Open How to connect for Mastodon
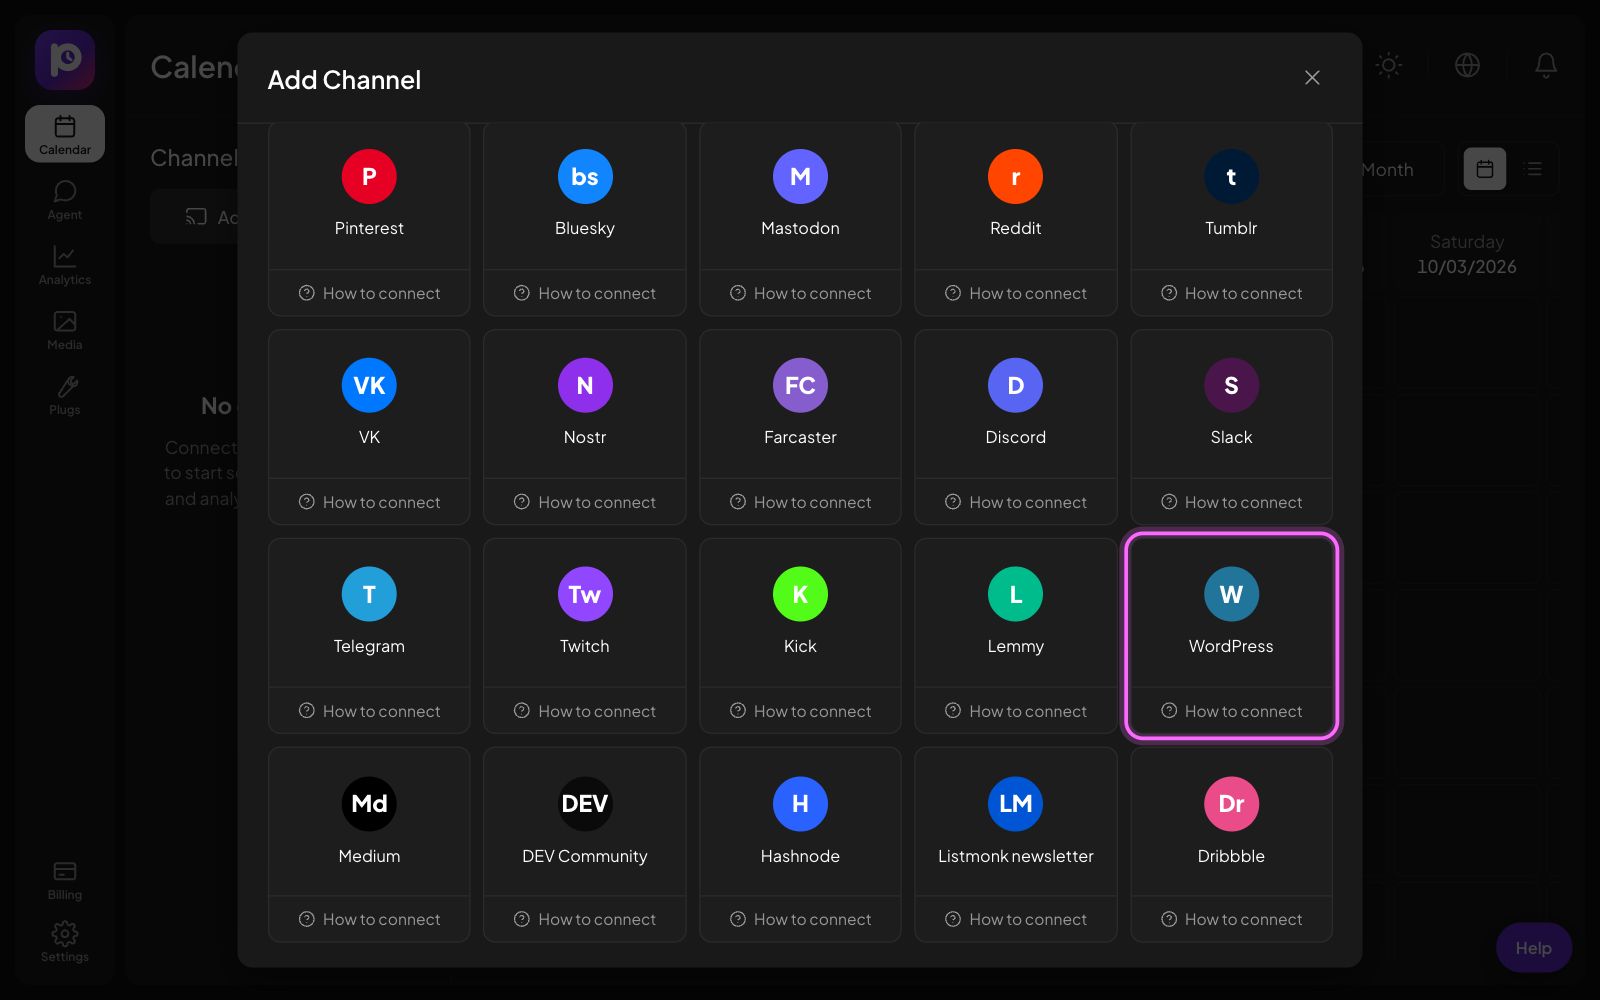Viewport: 1600px width, 1000px height. click(x=800, y=293)
